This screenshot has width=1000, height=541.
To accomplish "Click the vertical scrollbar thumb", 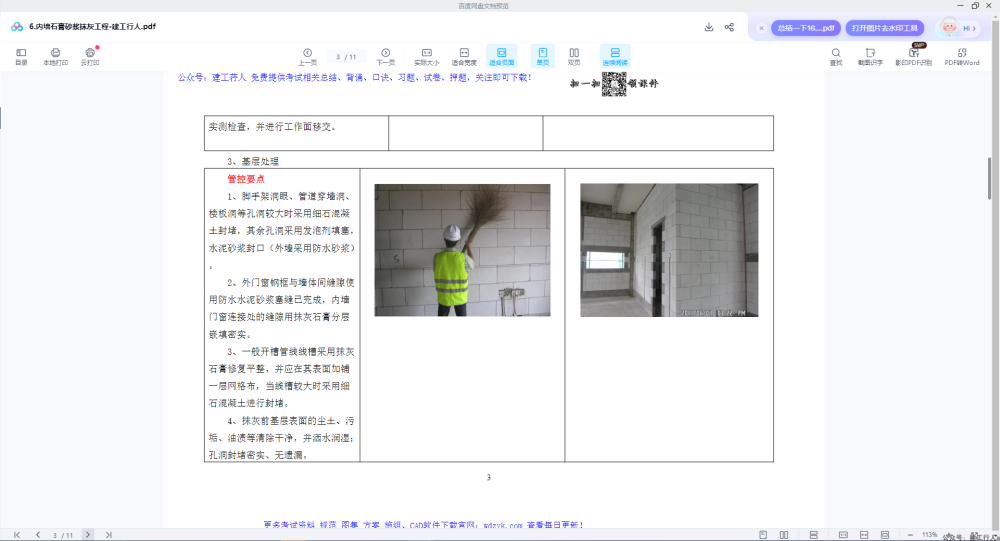I will coord(989,179).
